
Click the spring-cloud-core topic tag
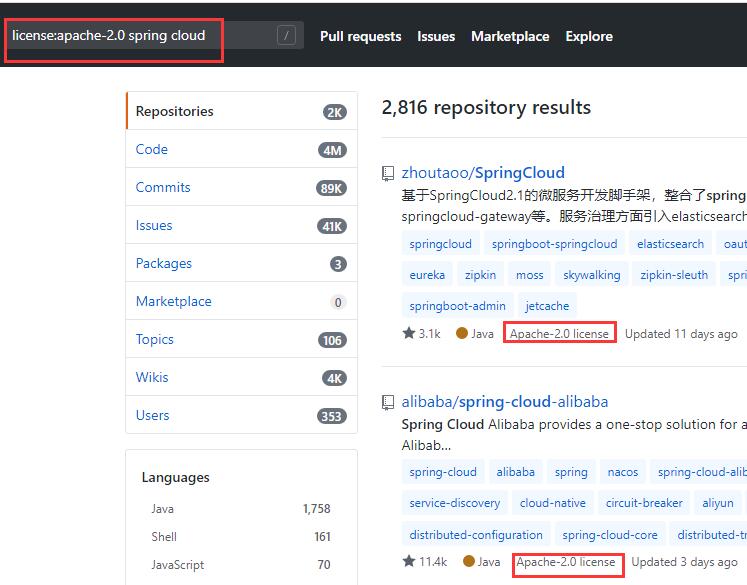click(x=610, y=535)
